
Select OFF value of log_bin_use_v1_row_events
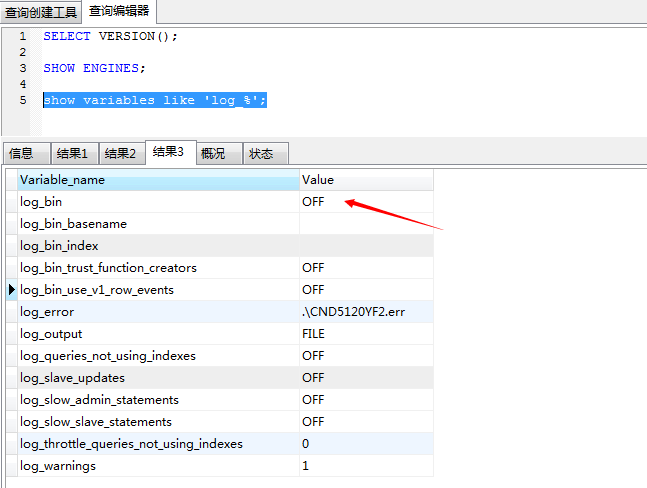pos(366,290)
